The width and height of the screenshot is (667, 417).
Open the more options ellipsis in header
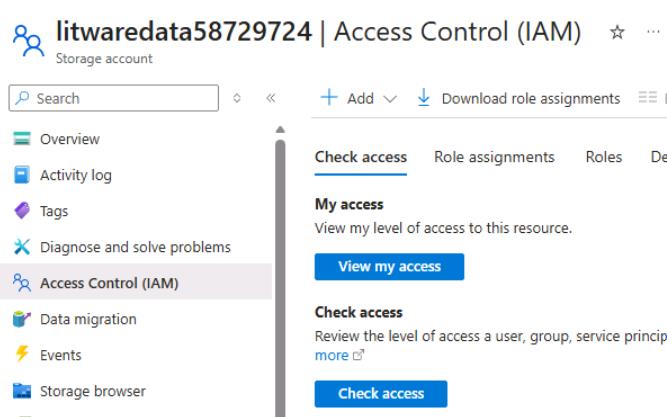(653, 32)
